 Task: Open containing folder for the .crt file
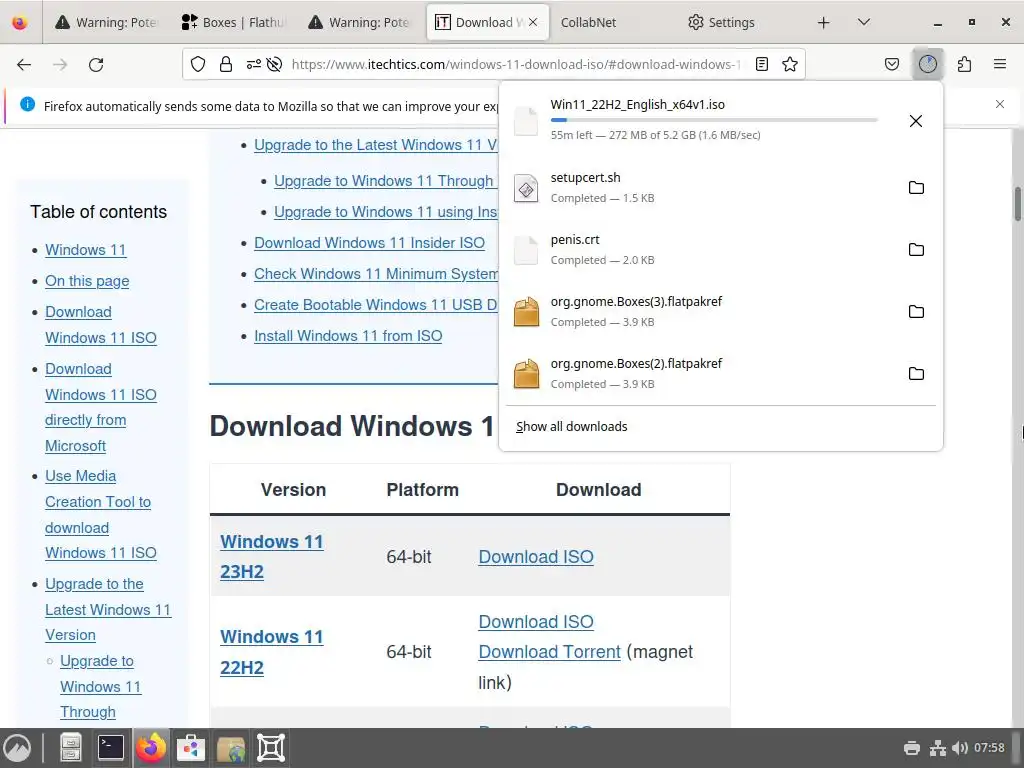tap(916, 249)
